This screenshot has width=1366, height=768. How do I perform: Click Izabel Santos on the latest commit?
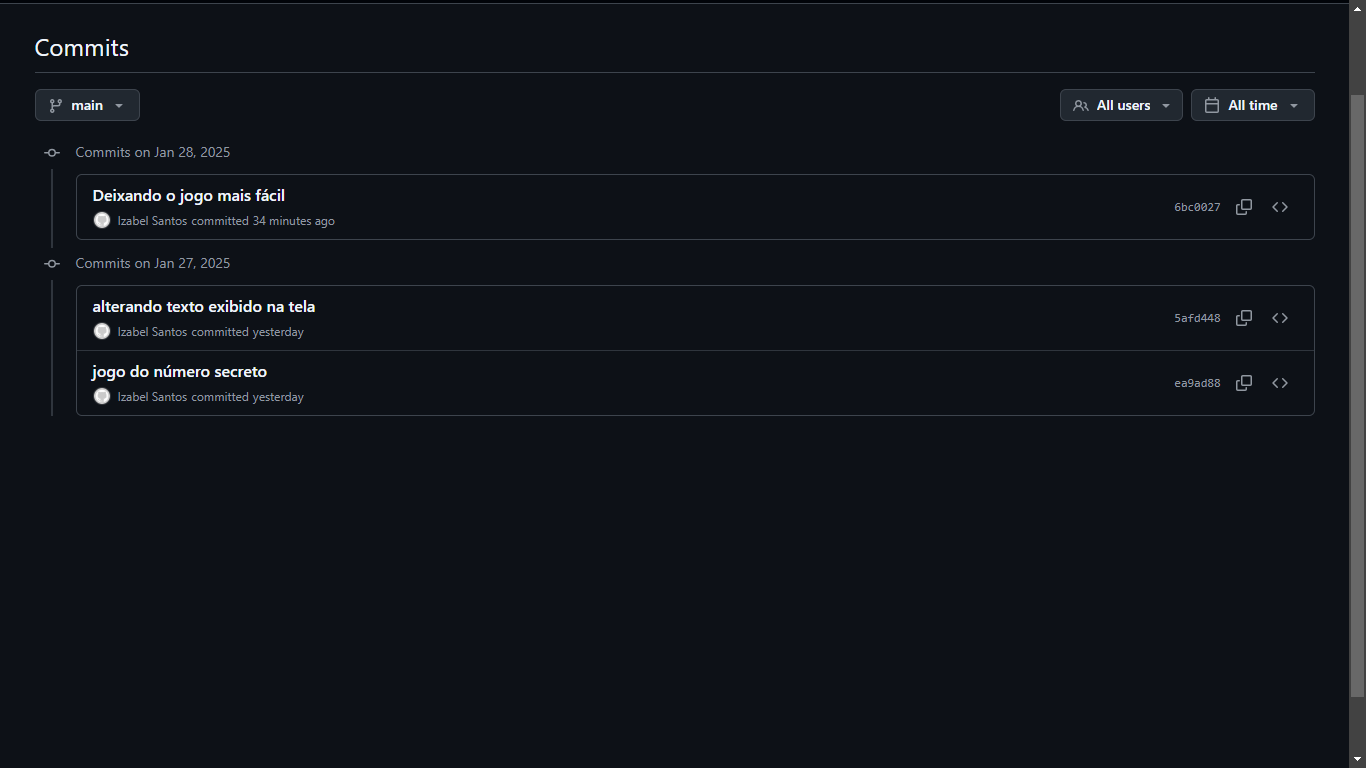point(152,221)
